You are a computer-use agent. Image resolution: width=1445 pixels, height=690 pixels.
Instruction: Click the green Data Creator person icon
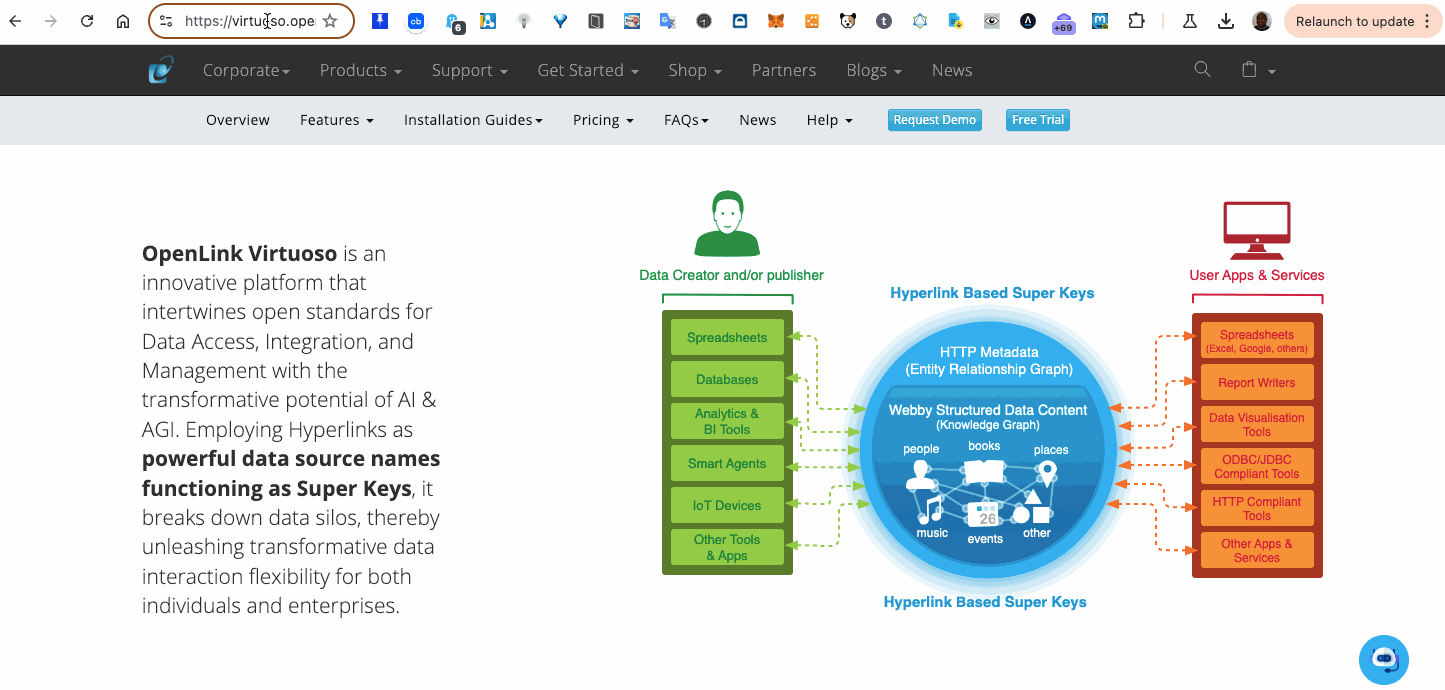pyautogui.click(x=727, y=224)
